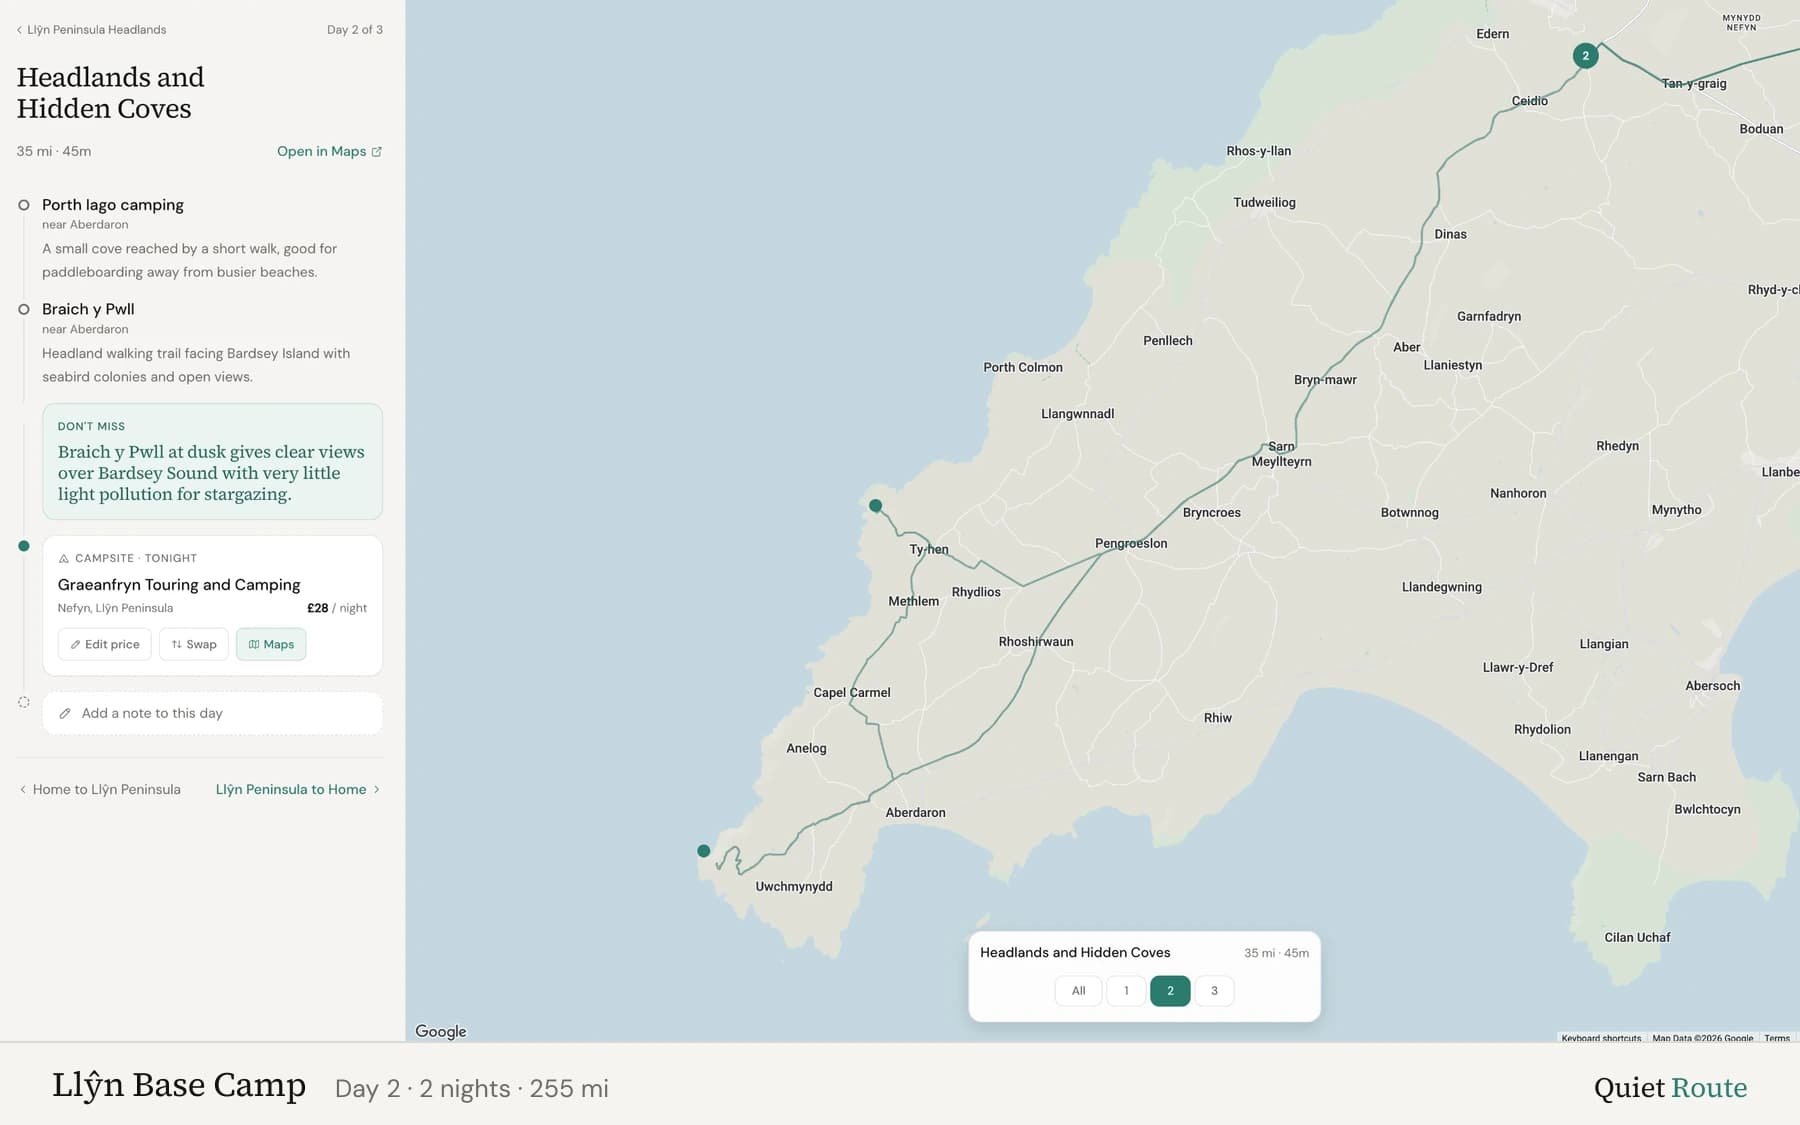Click the Headlands and Hidden Coves sidebar heading
1800x1125 pixels.
click(111, 93)
